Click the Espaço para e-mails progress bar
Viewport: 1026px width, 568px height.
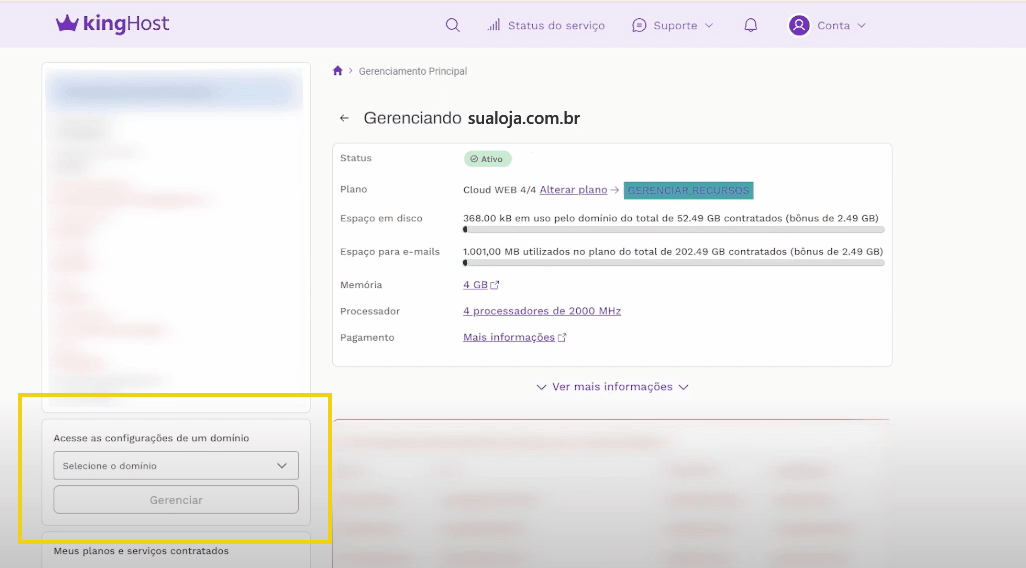673,263
